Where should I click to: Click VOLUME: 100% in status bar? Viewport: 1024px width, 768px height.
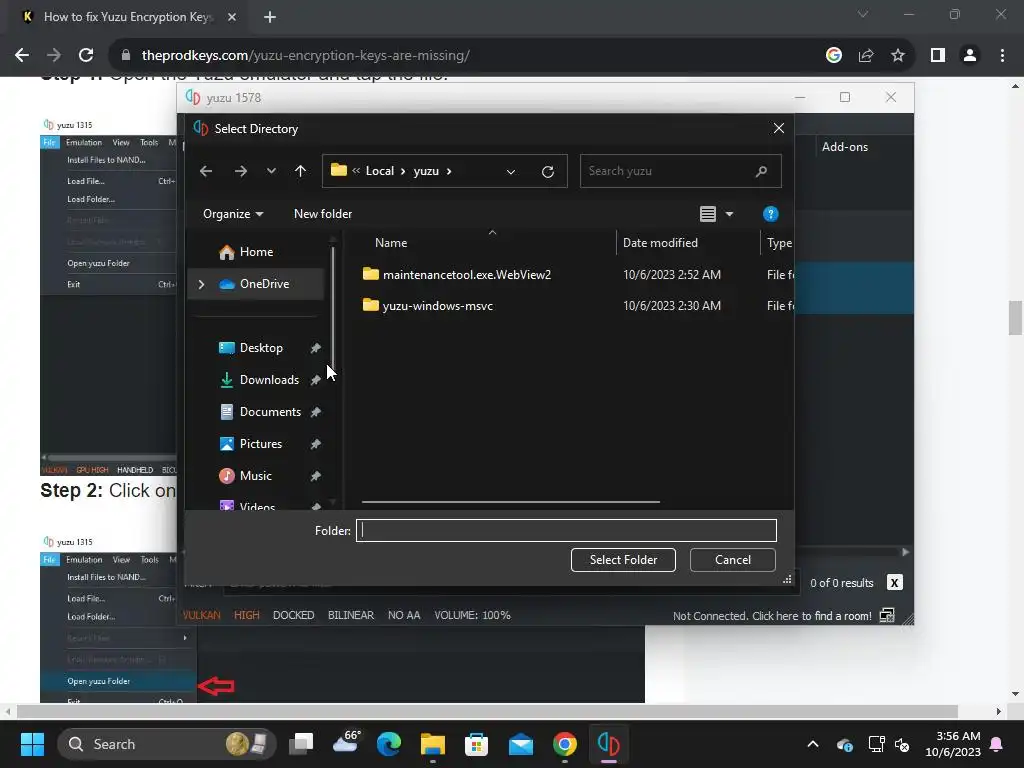(x=472, y=615)
